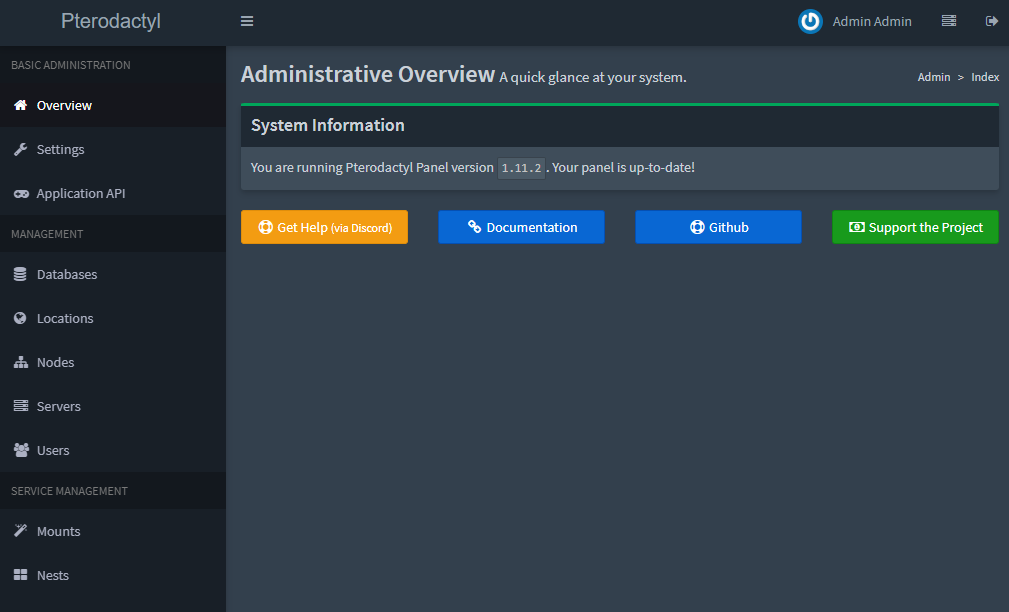Image resolution: width=1009 pixels, height=612 pixels.
Task: Click the Nodes sitemap icon
Action: (21, 362)
